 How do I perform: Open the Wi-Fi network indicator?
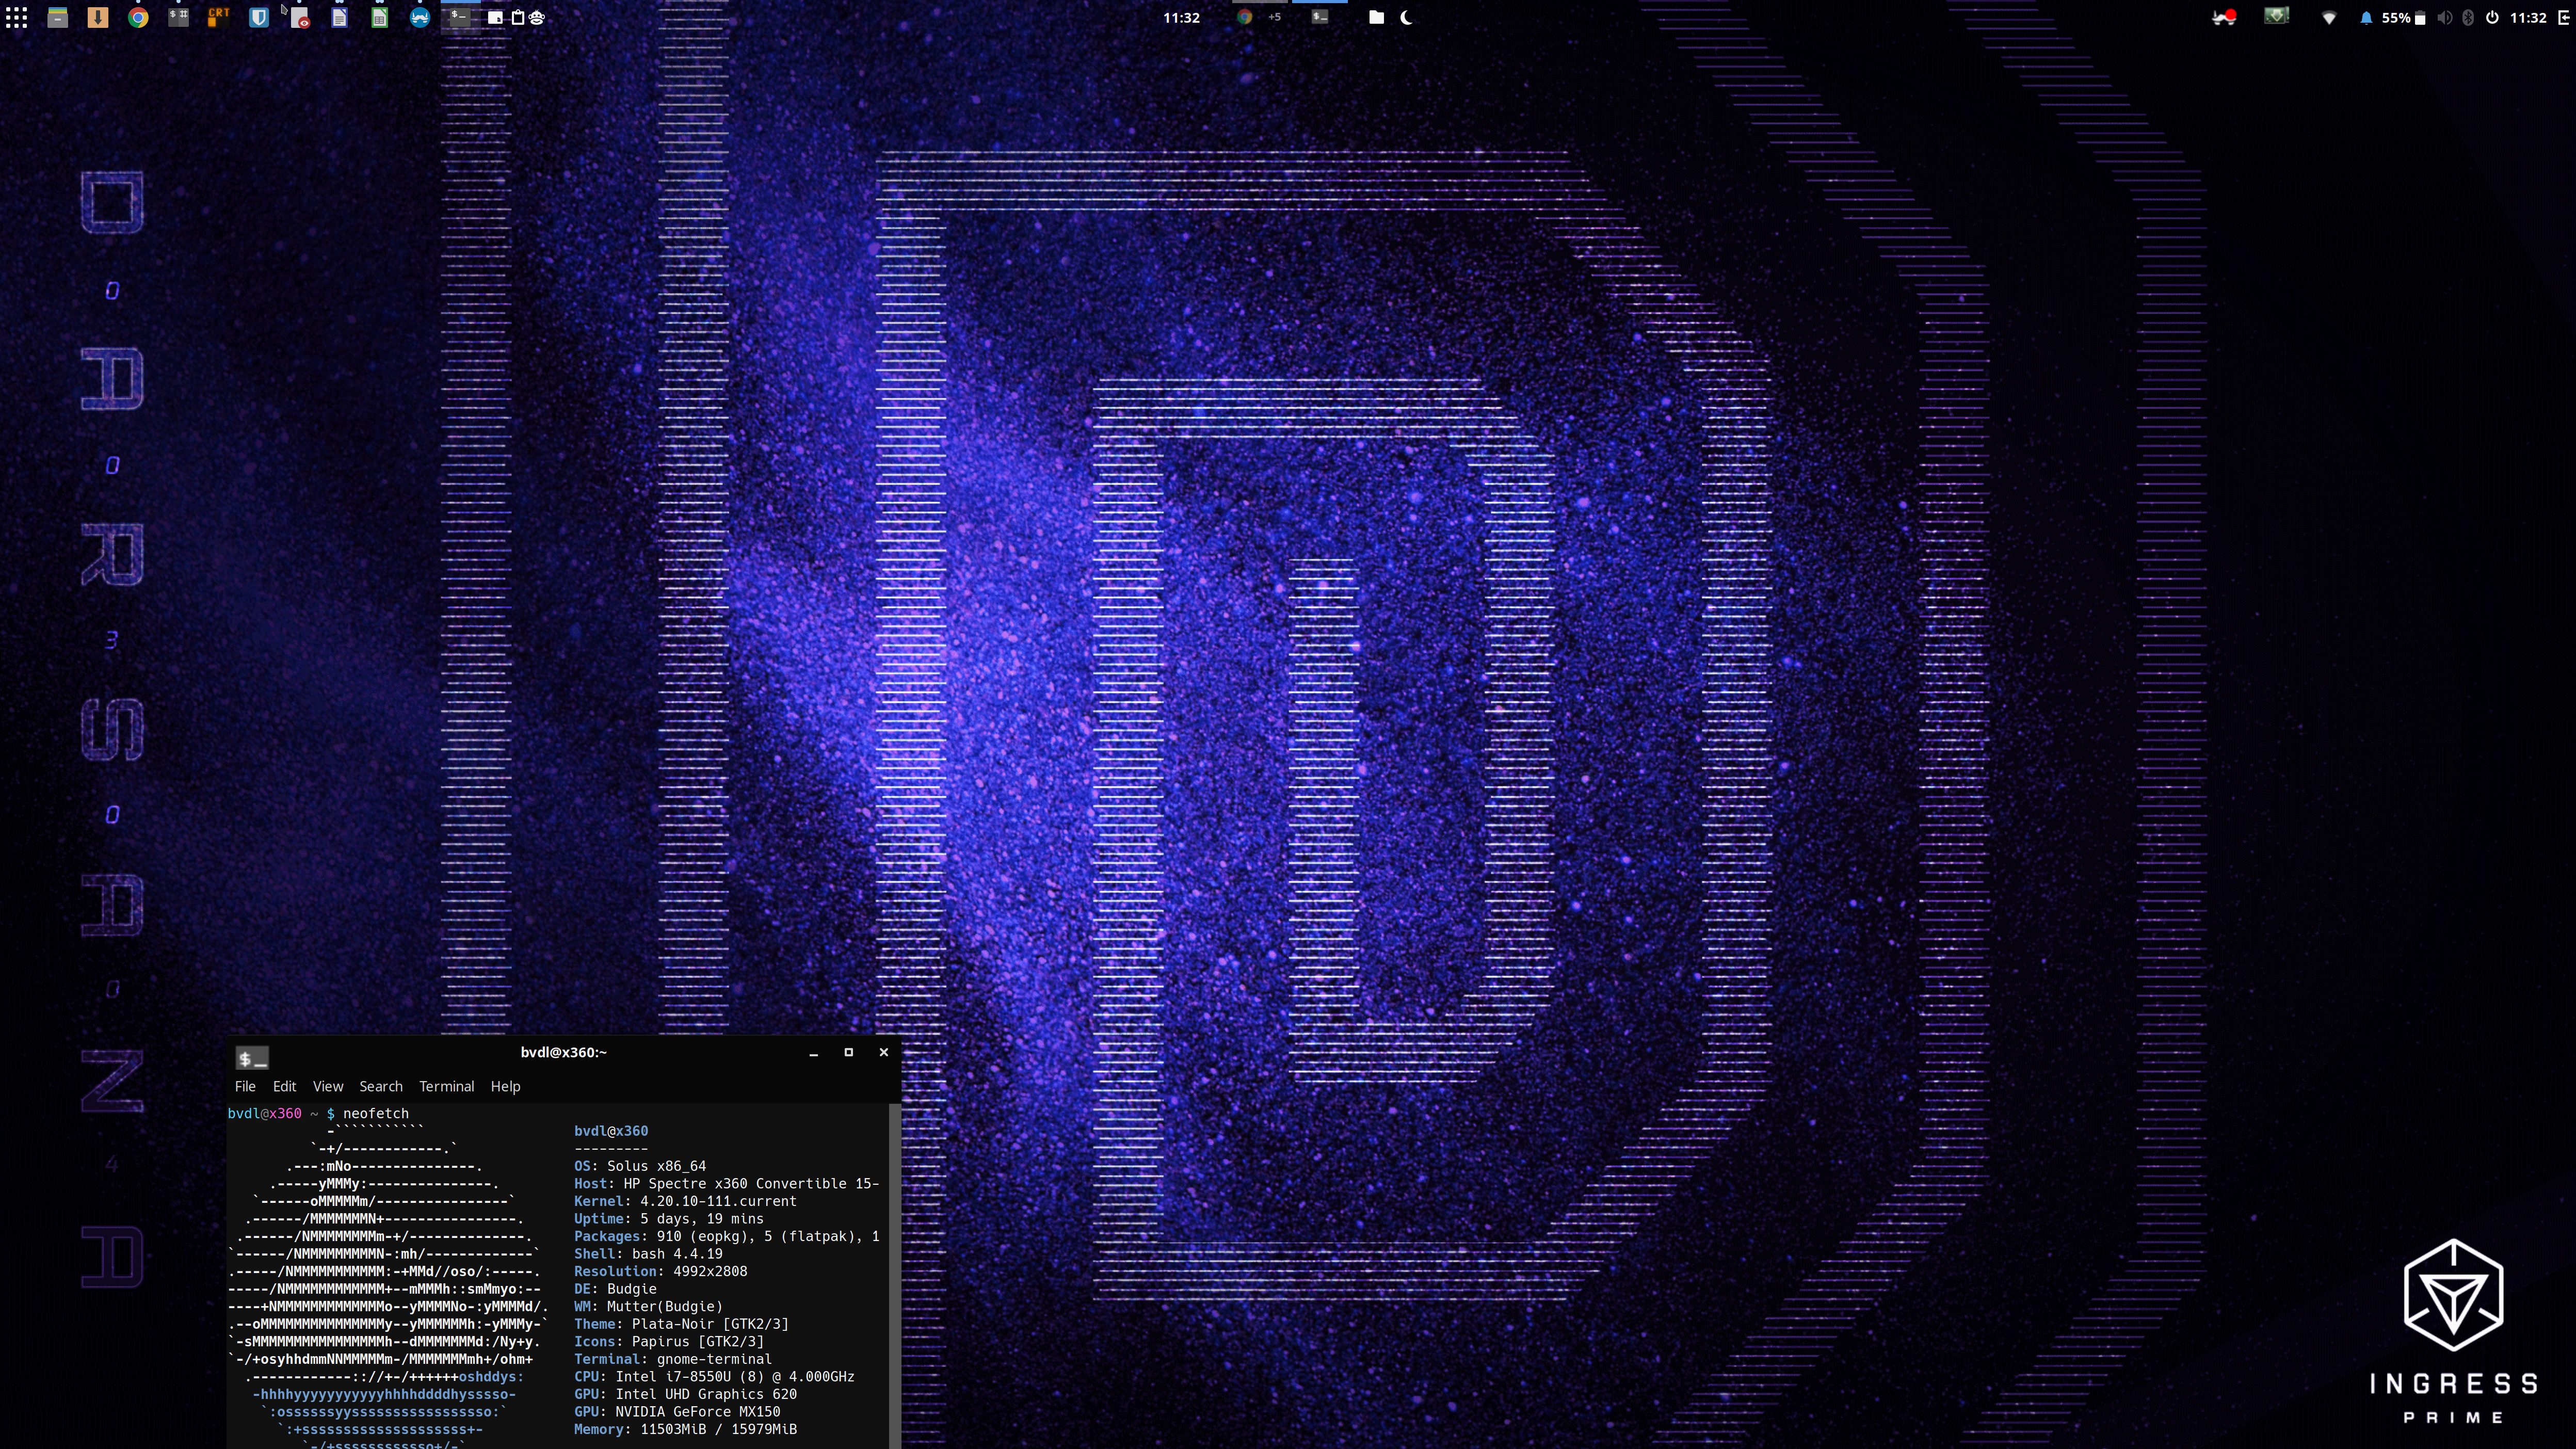(x=2329, y=18)
